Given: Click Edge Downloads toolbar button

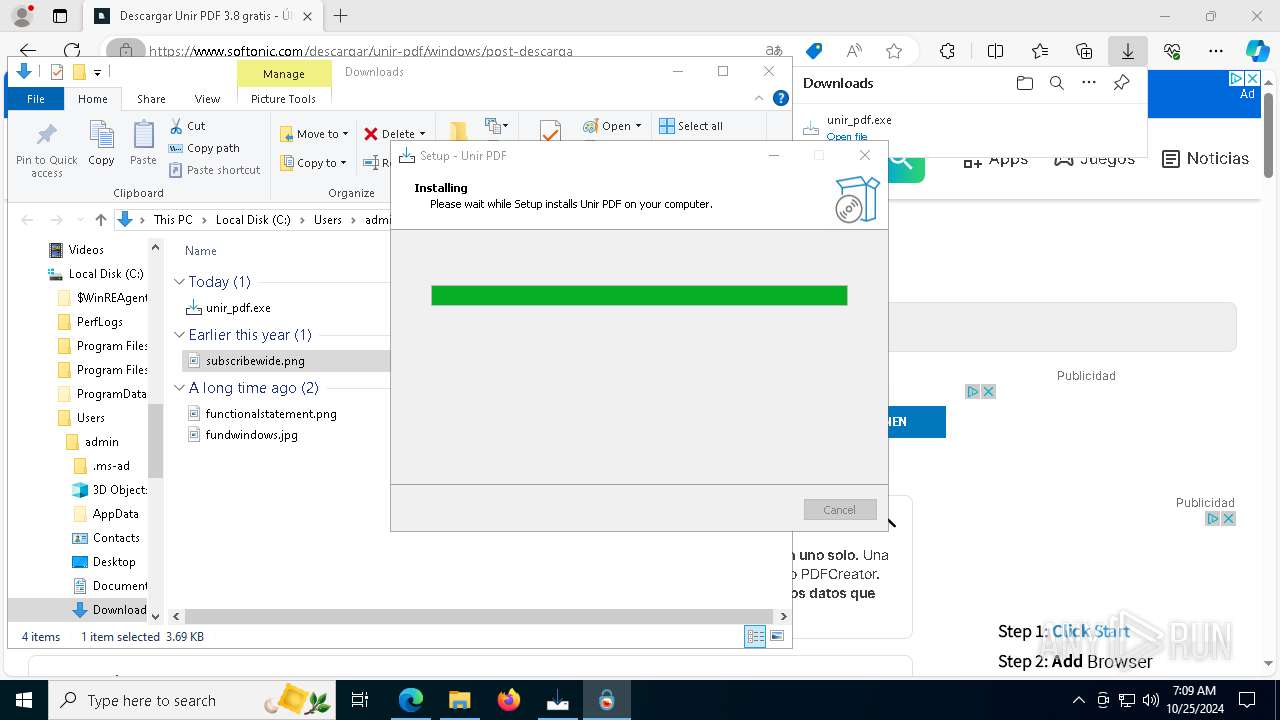Looking at the screenshot, I should point(1127,51).
